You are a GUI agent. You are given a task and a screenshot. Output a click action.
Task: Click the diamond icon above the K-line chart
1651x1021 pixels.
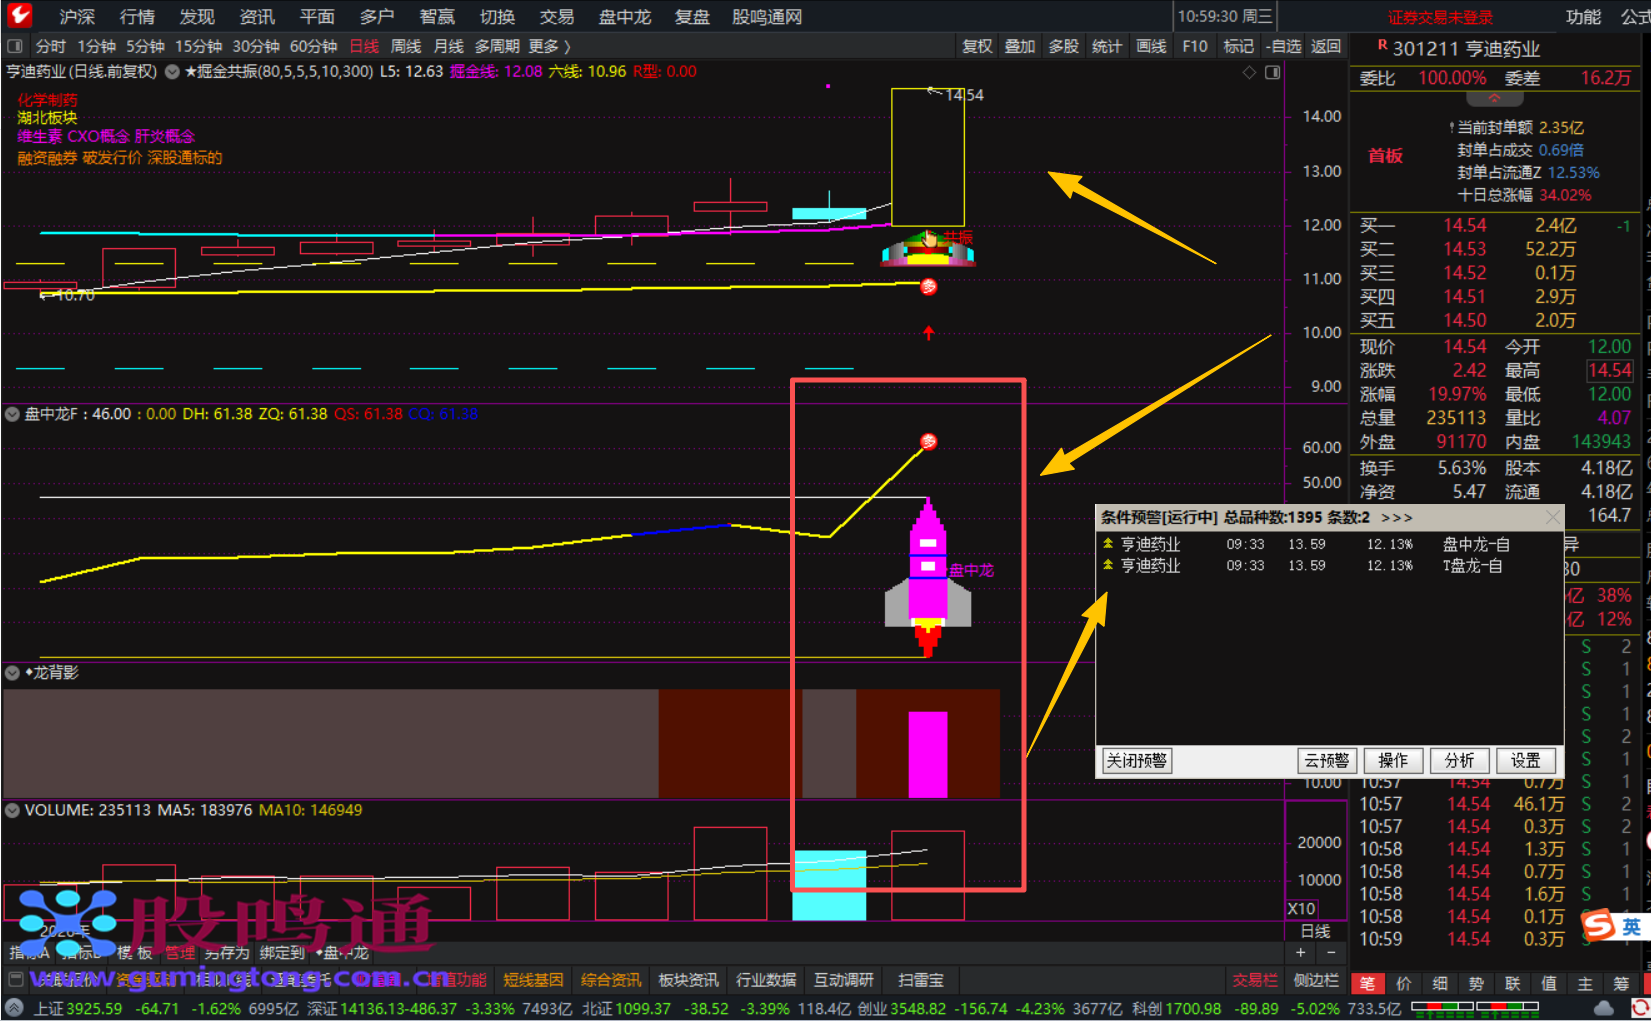click(1249, 72)
